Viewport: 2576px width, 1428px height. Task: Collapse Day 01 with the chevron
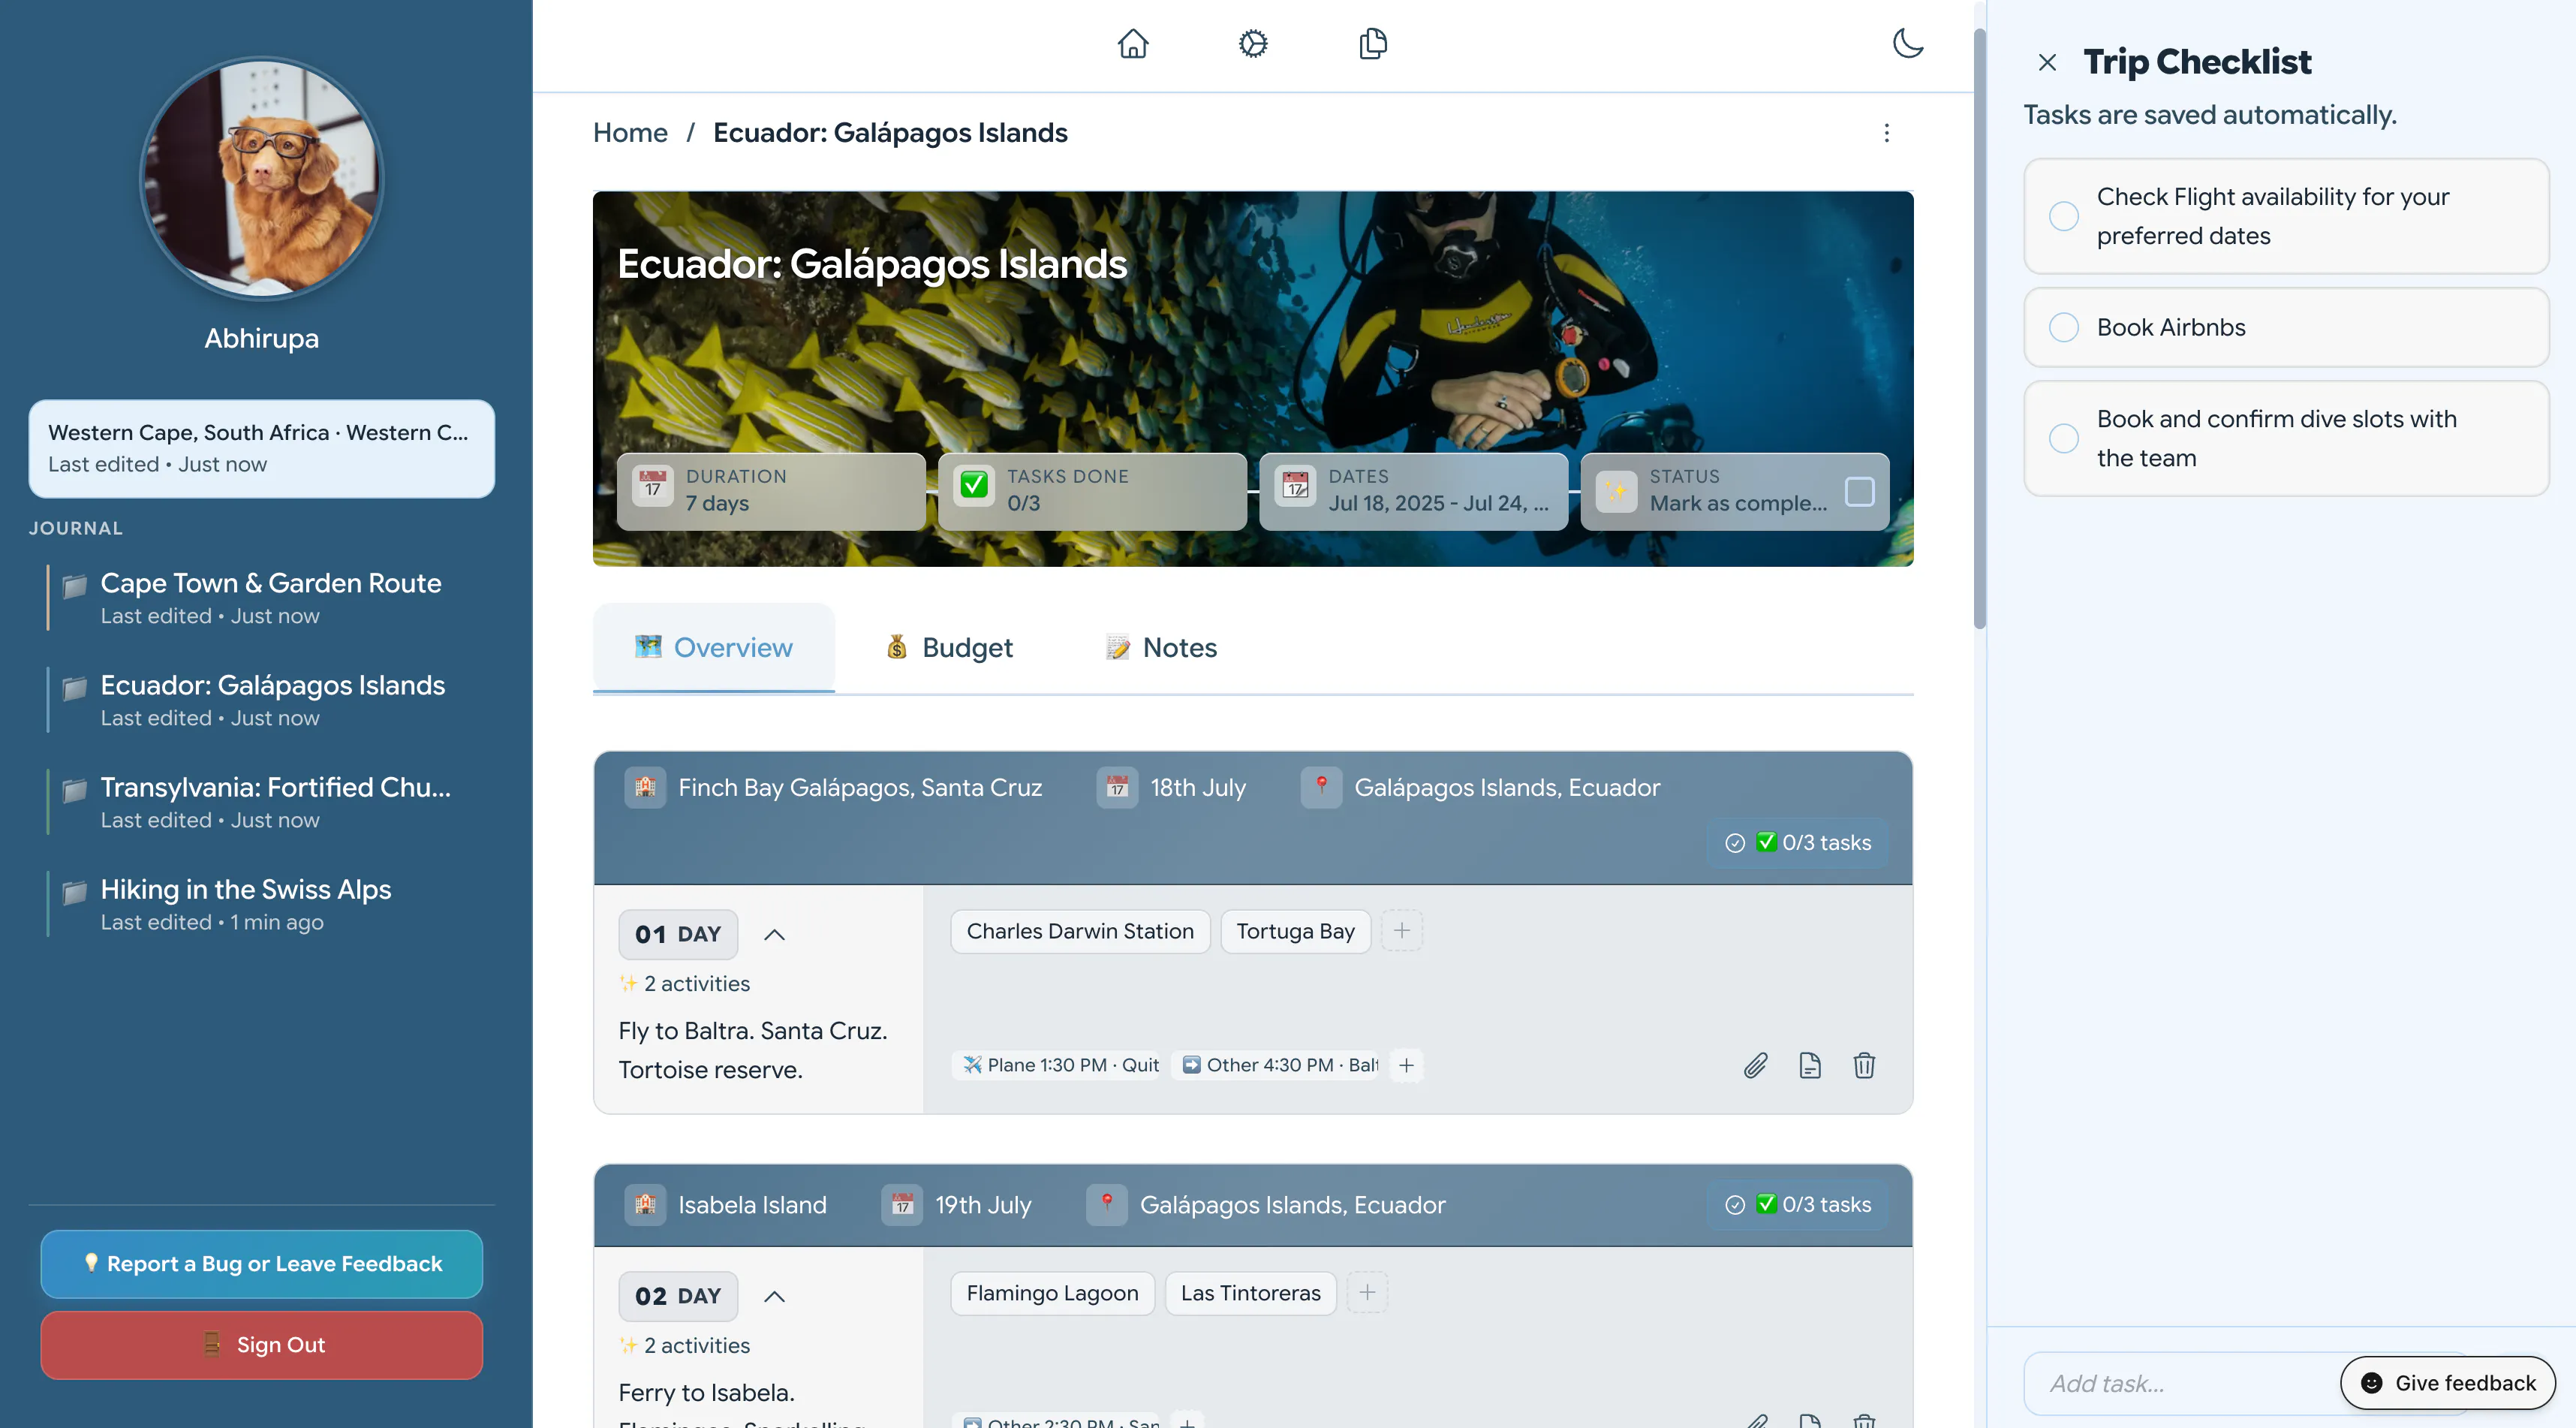[x=774, y=934]
